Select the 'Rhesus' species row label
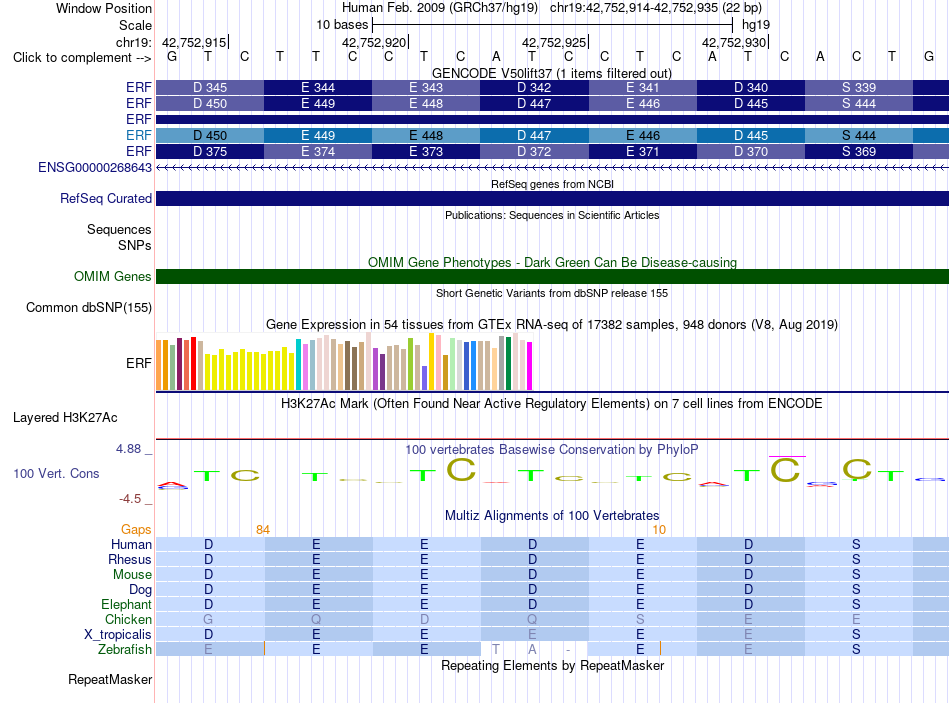The width and height of the screenshot is (950, 703). (x=130, y=559)
